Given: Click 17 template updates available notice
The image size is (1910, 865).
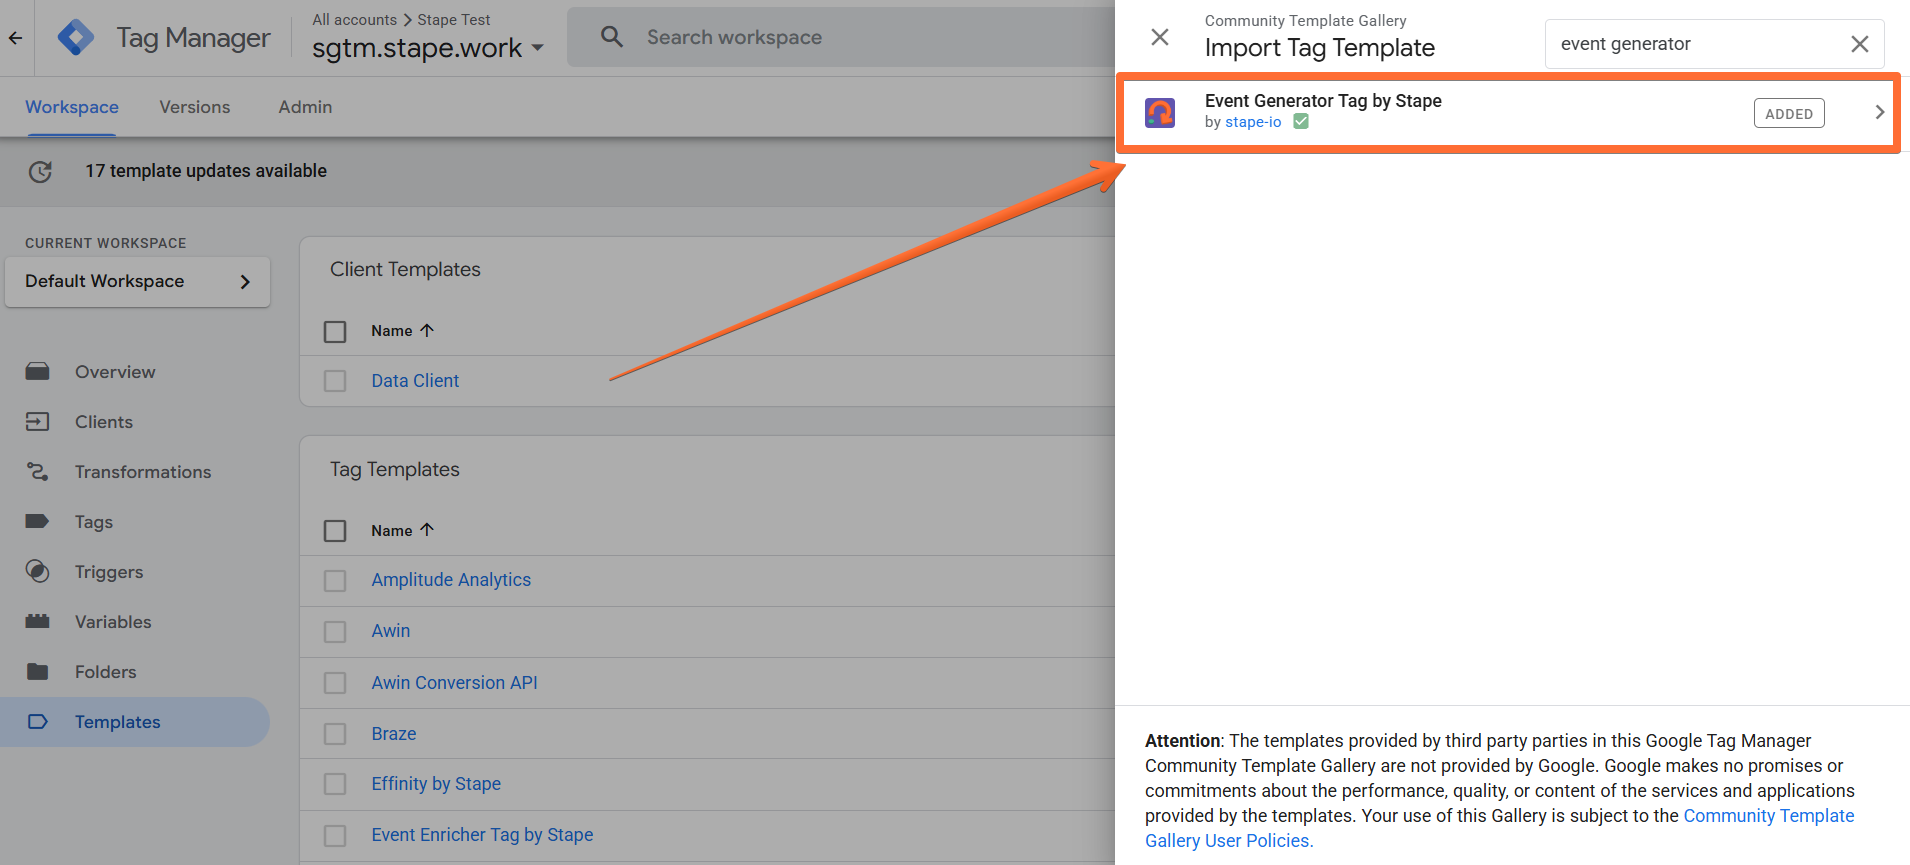Looking at the screenshot, I should point(206,171).
